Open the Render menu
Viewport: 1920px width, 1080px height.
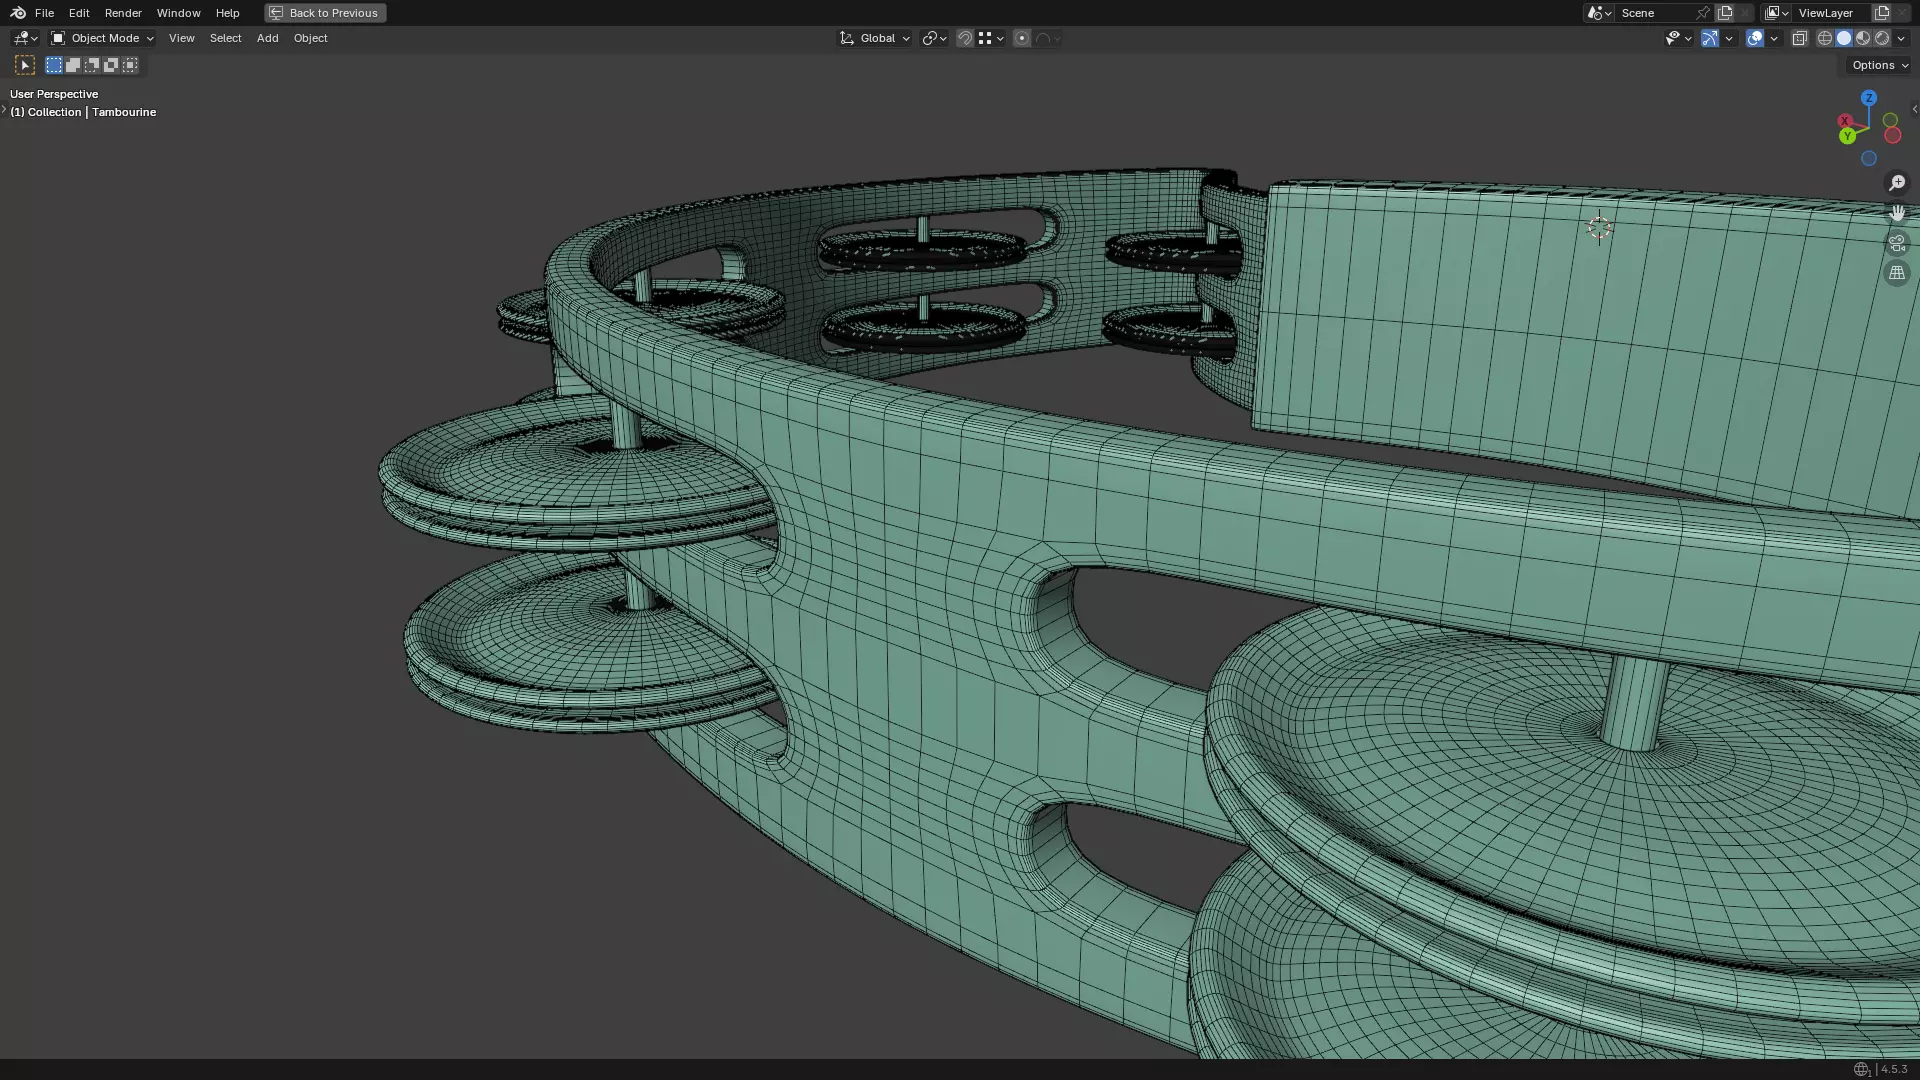[123, 13]
